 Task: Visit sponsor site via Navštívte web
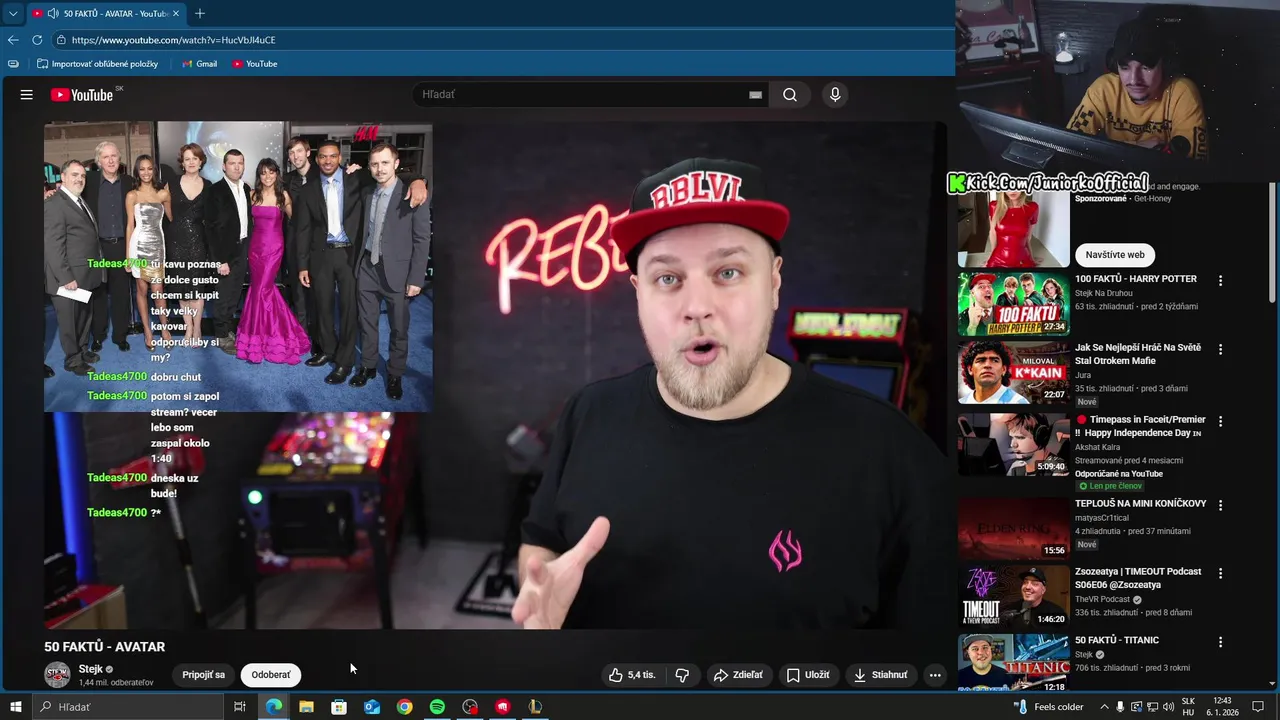[1115, 255]
